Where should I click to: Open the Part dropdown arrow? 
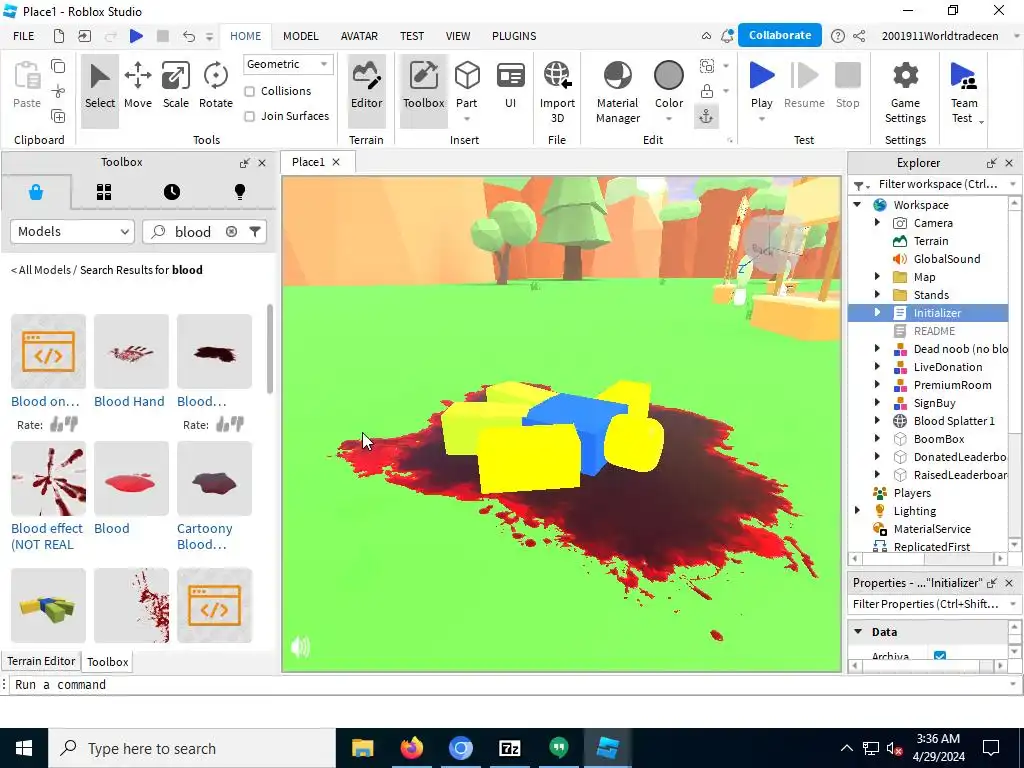click(x=467, y=119)
